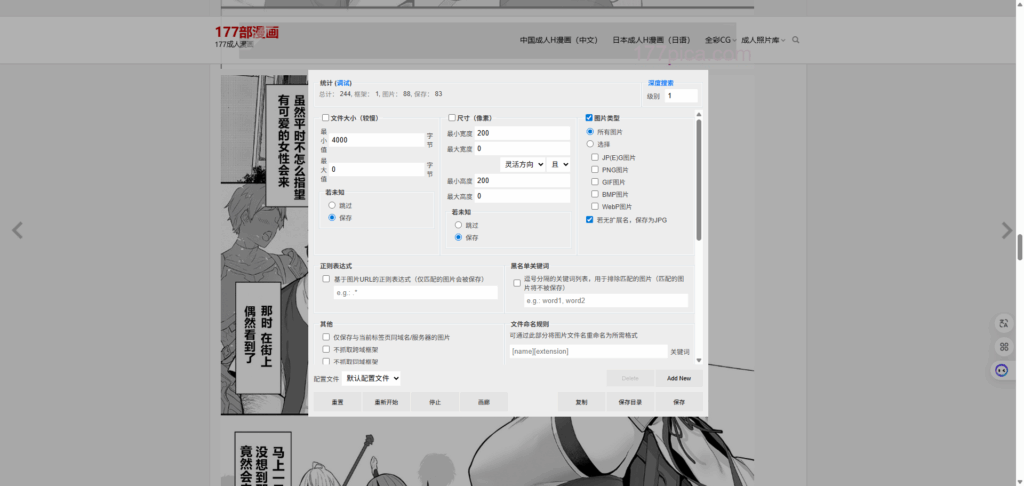Click the translate icon in right sidebar
1024x486 pixels.
[1003, 323]
